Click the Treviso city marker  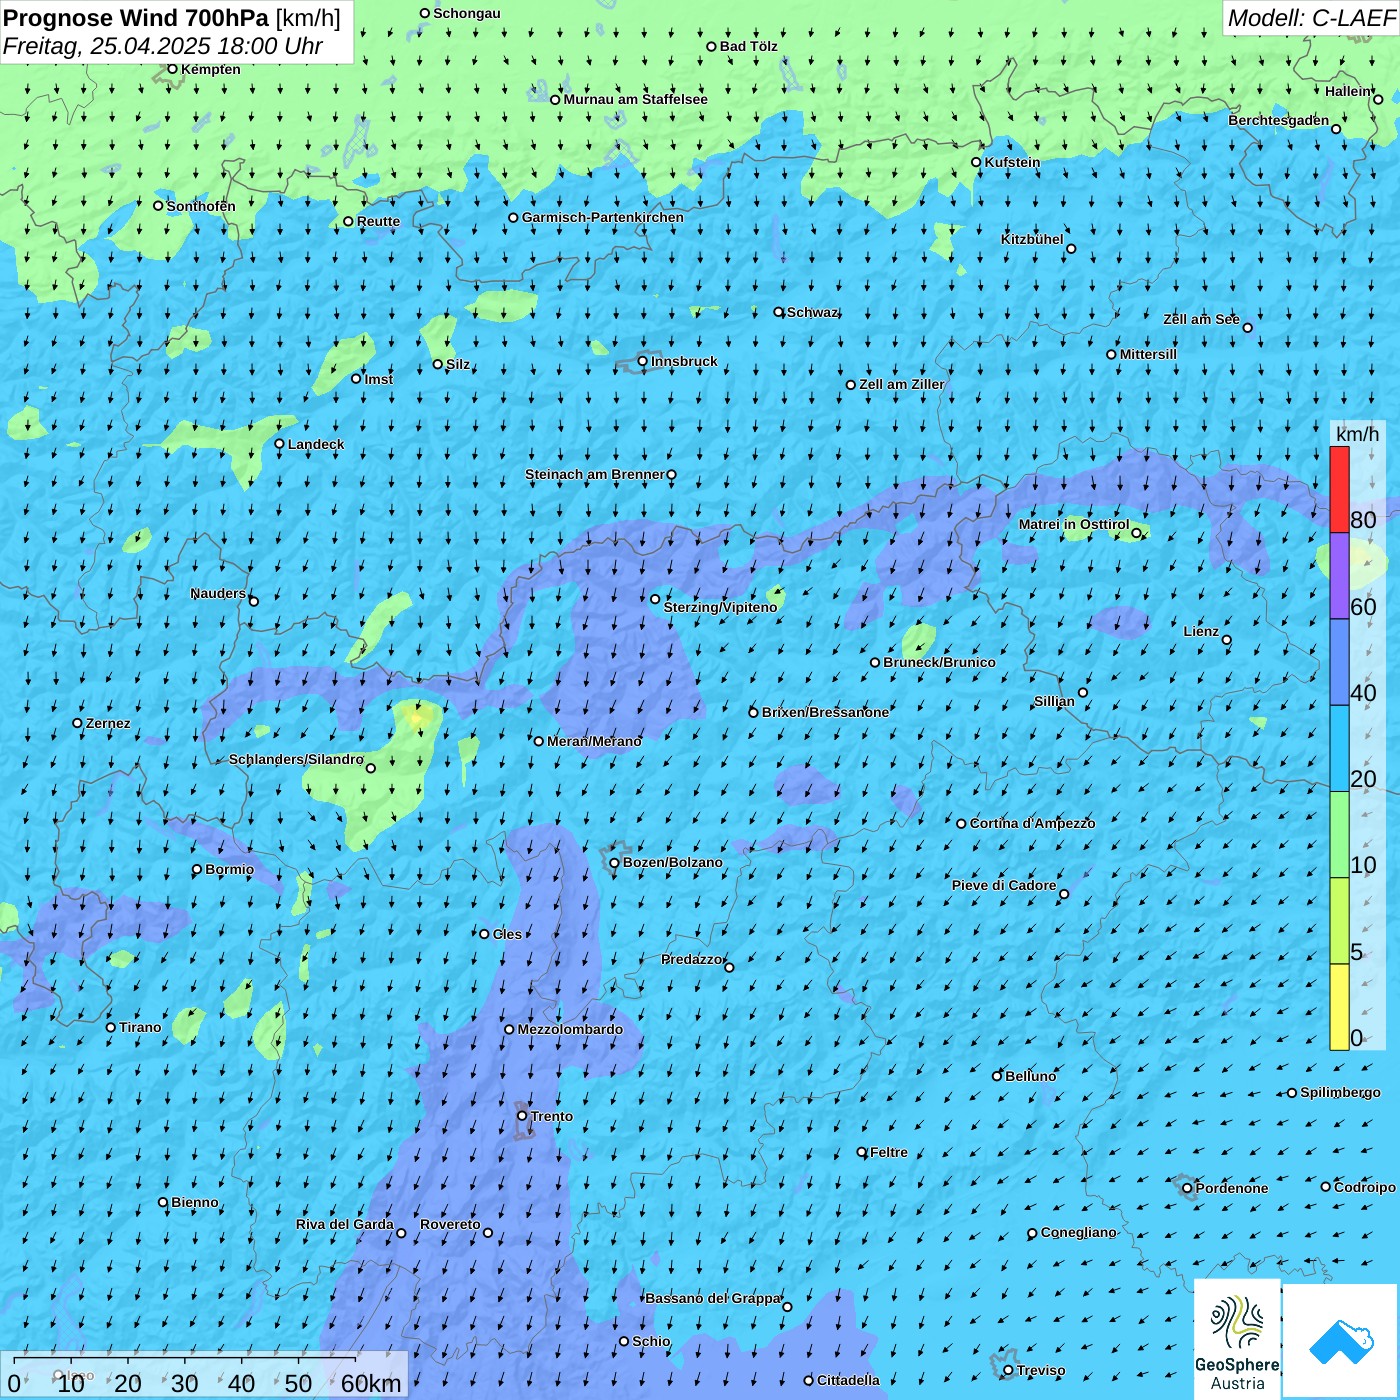(1008, 1370)
